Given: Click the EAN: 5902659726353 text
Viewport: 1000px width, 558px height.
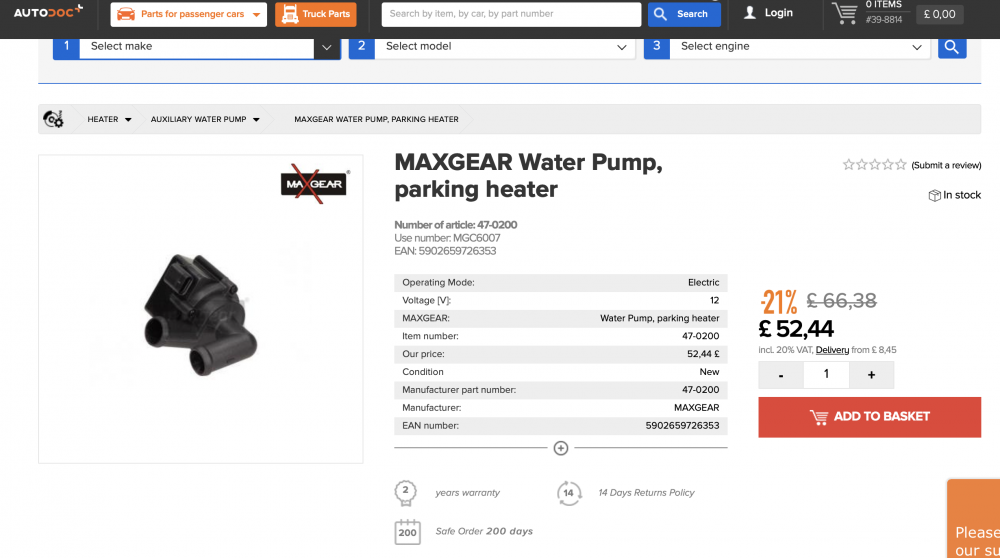Looking at the screenshot, I should point(445,251).
